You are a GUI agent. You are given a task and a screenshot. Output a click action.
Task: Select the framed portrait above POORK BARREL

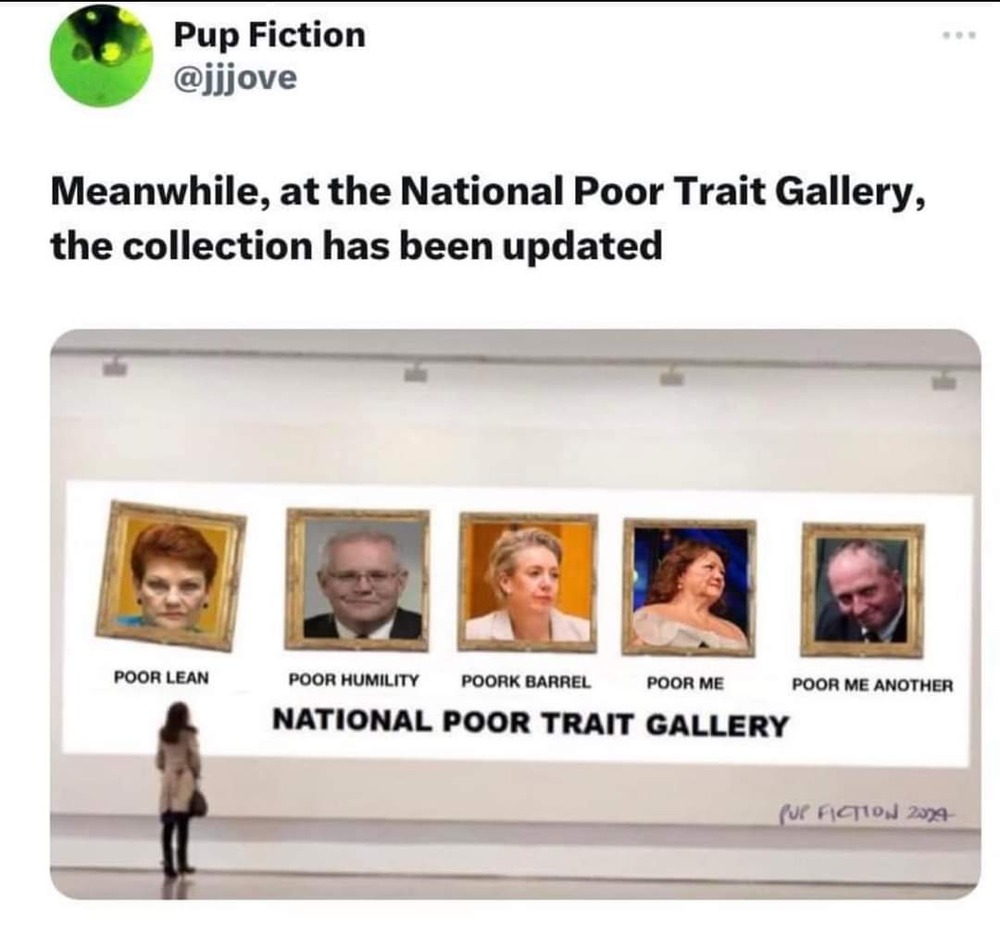point(528,582)
